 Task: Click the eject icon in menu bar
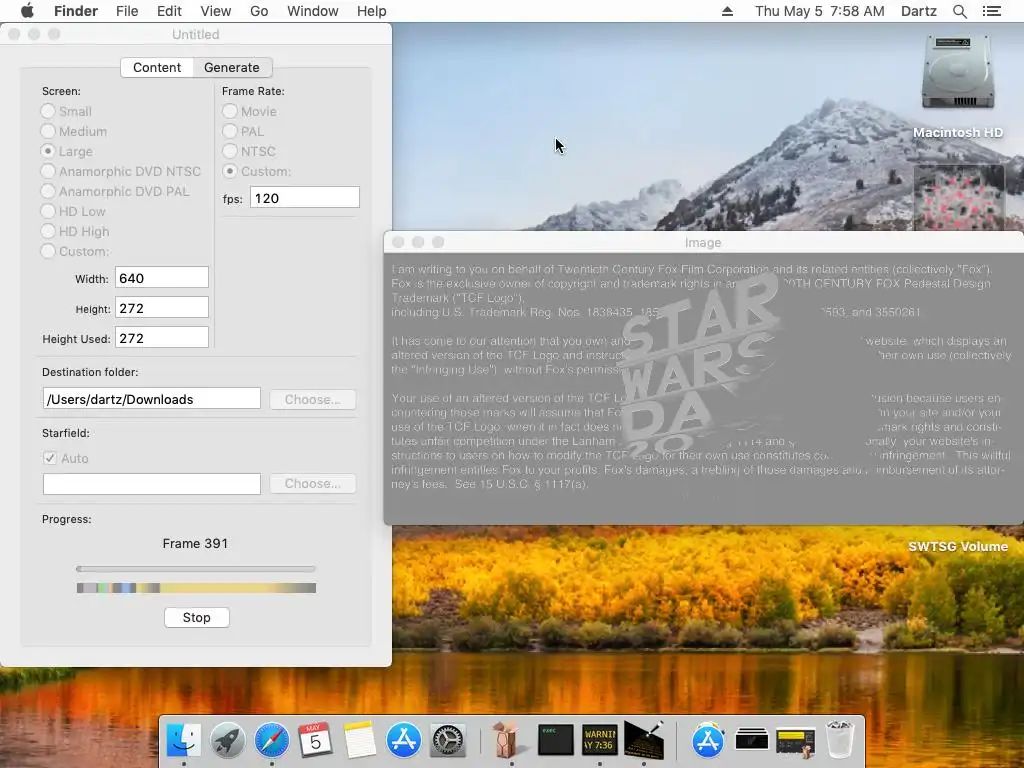pos(727,11)
